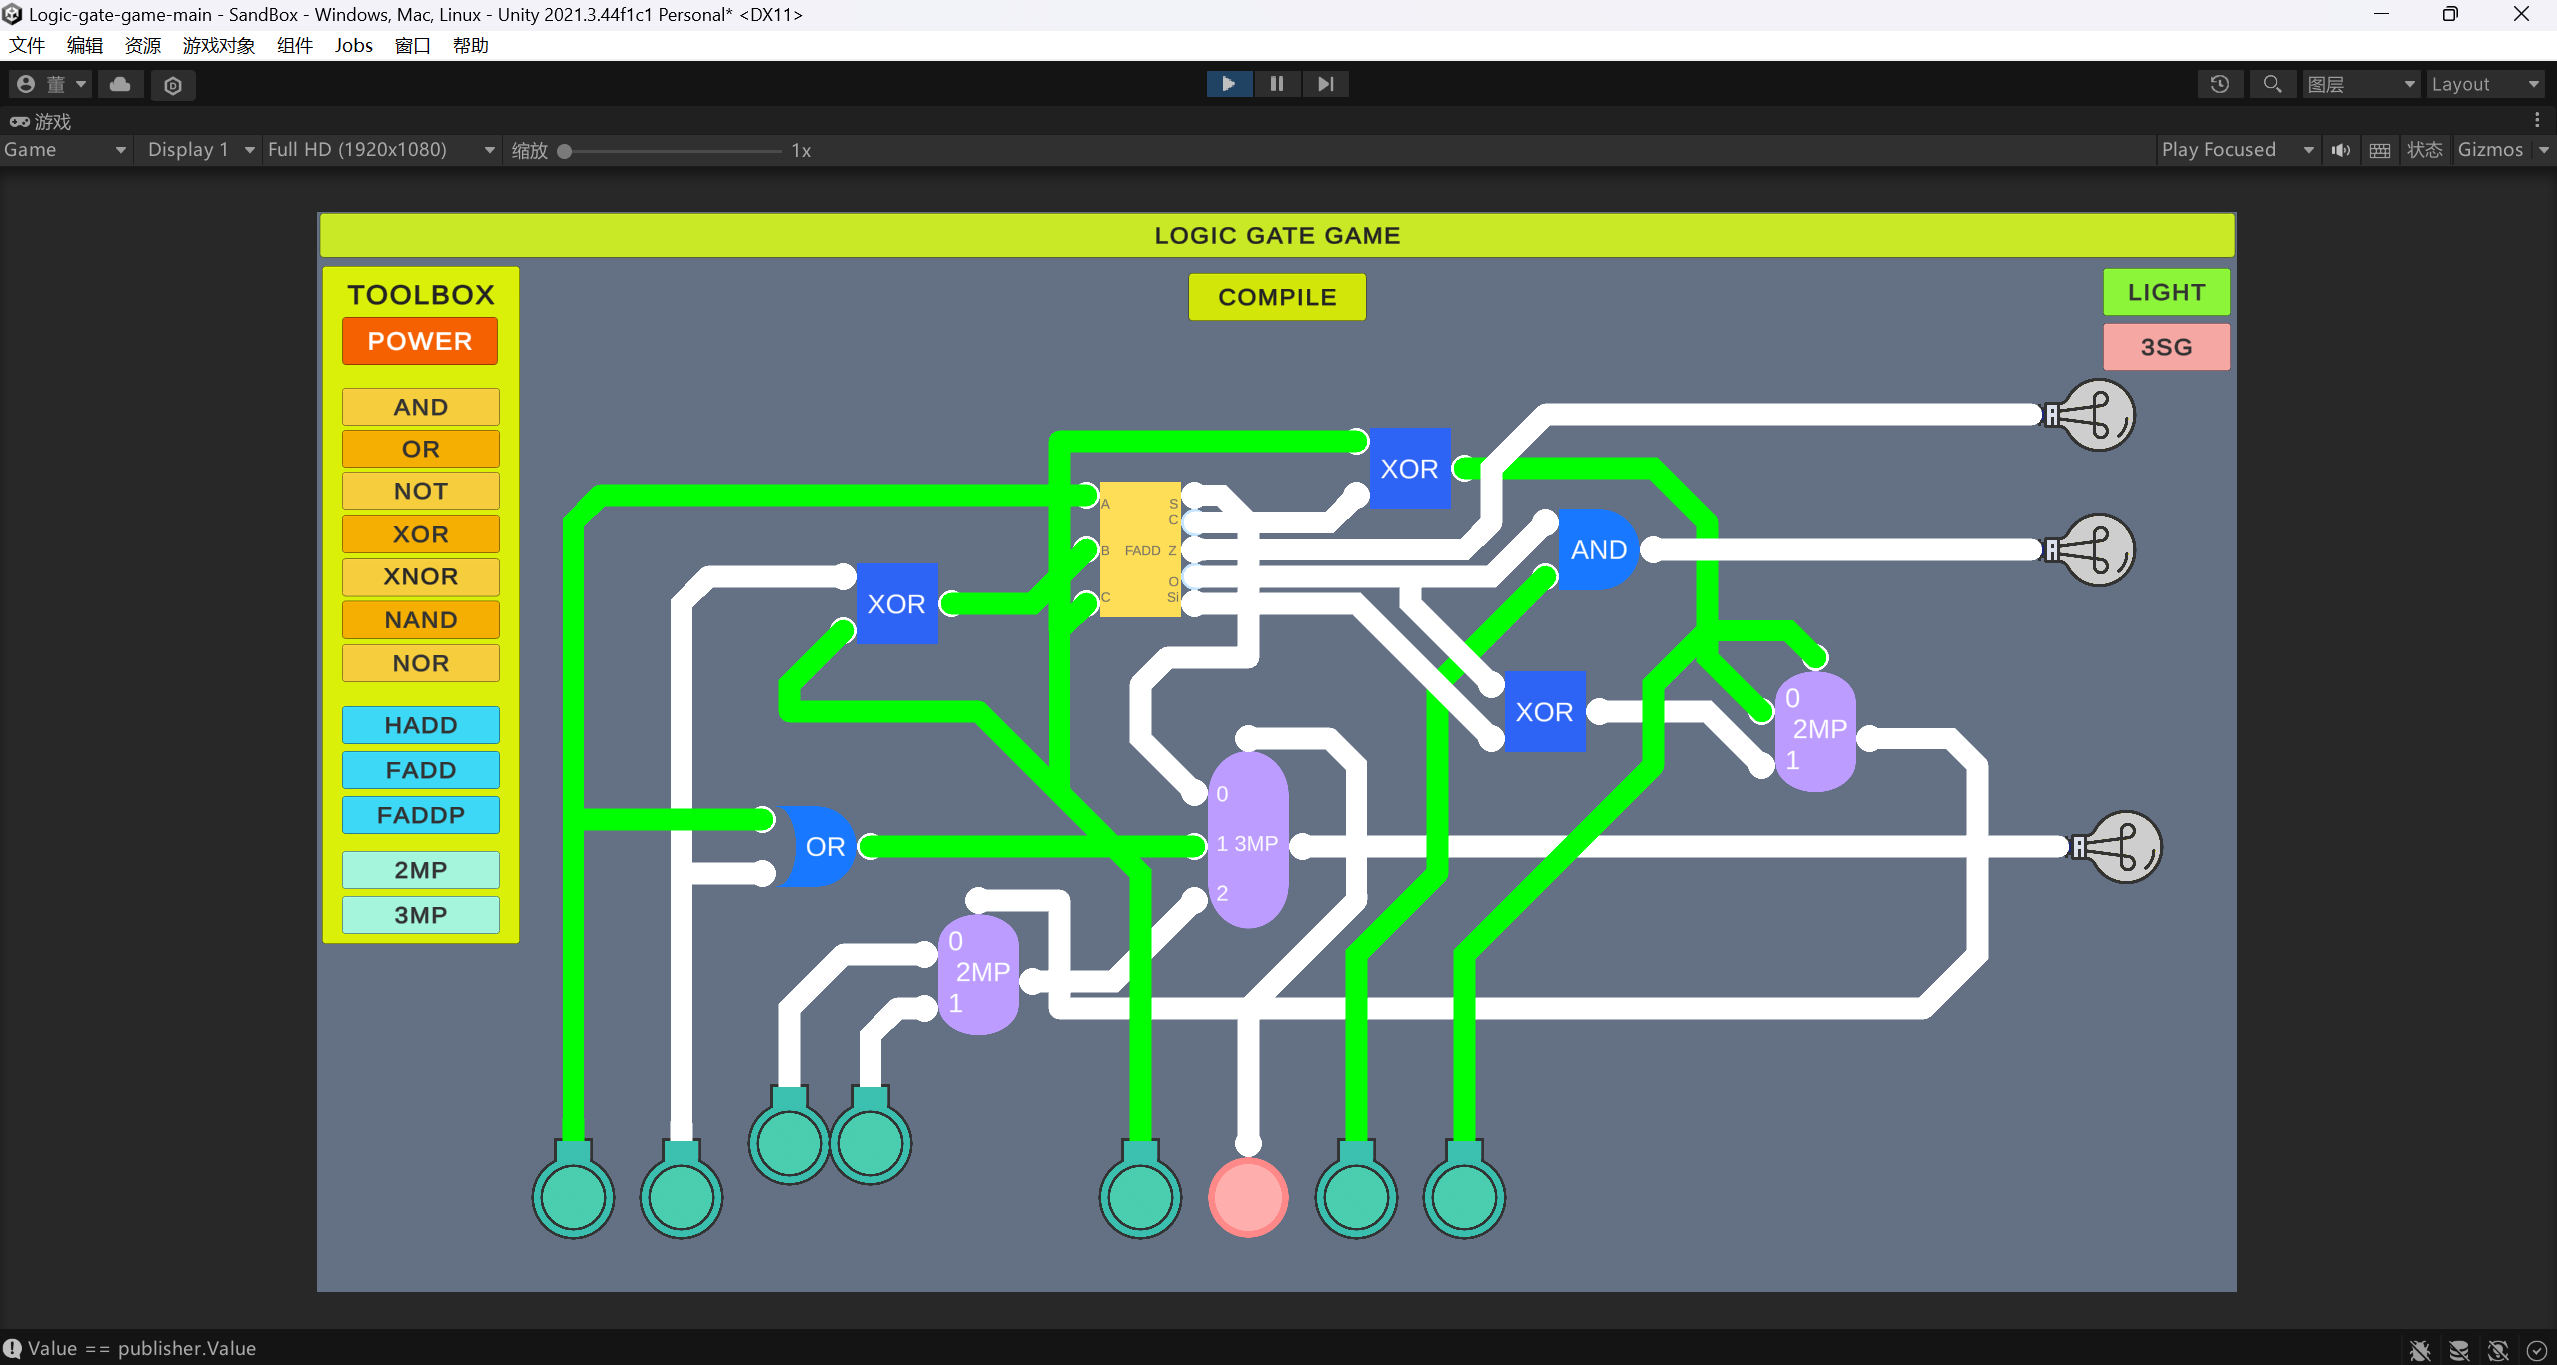Open the cloud services icon
2557x1365 pixels.
point(120,85)
